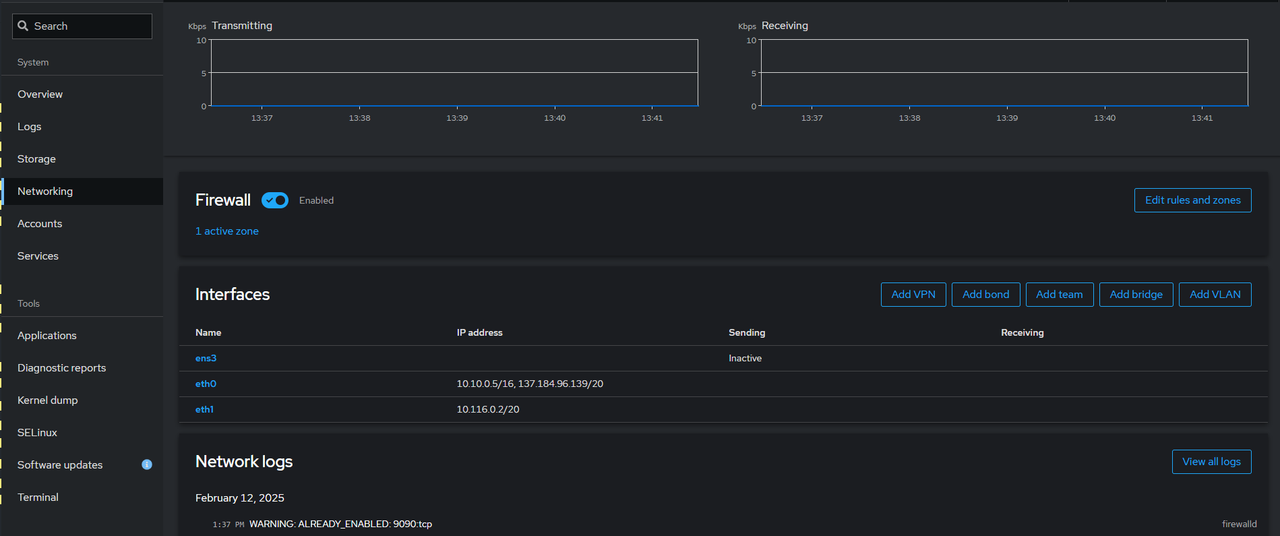This screenshot has width=1280, height=536.
Task: Open the eth0 interface link
Action: click(205, 384)
